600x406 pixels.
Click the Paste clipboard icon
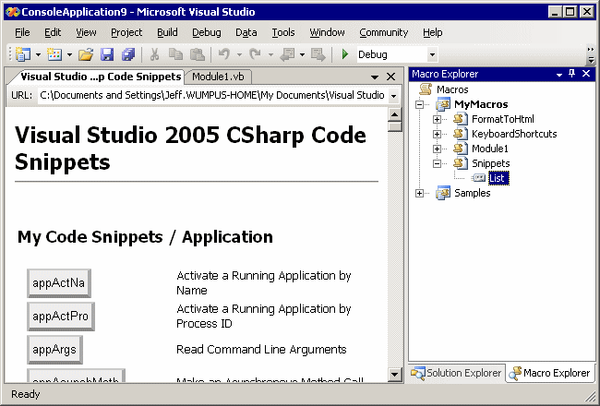197,55
